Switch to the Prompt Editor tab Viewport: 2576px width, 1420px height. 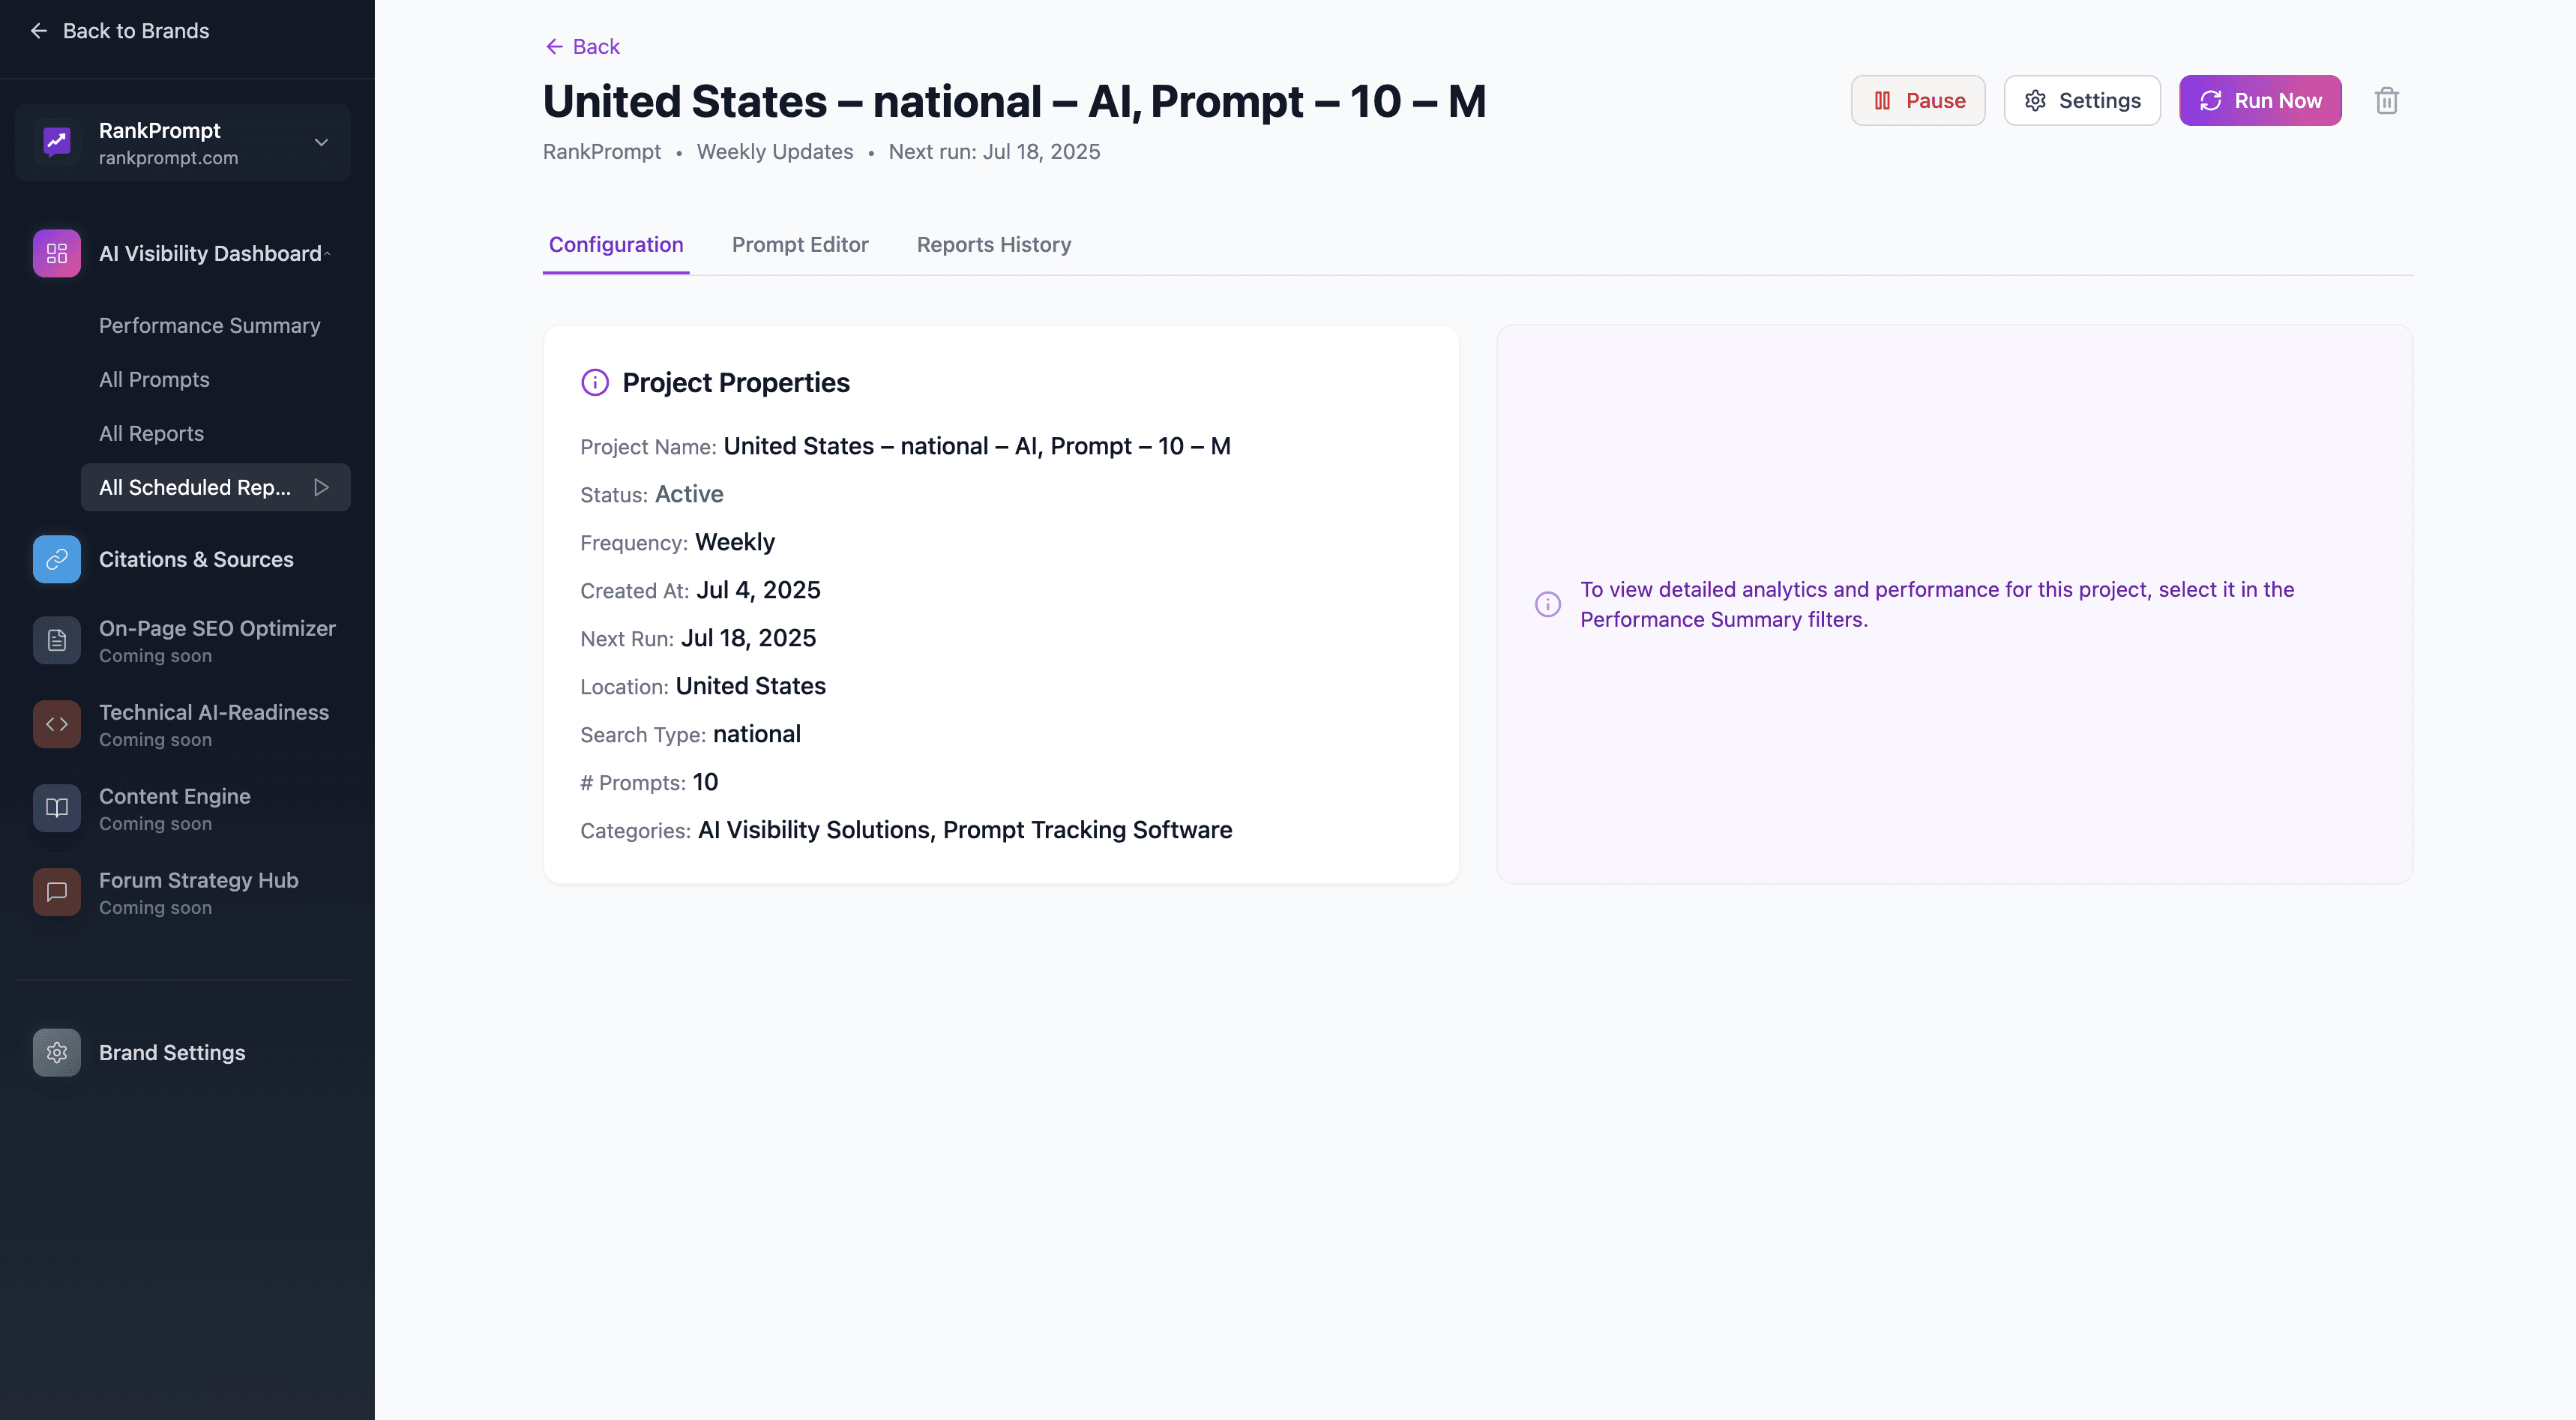[799, 245]
